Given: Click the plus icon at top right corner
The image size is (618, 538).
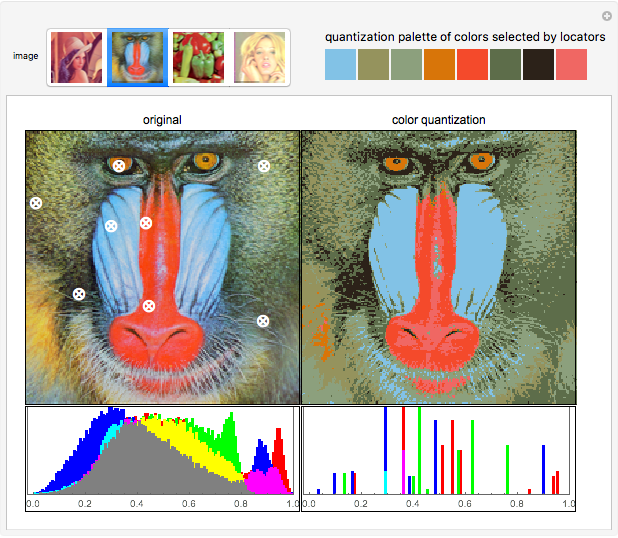Looking at the screenshot, I should pyautogui.click(x=606, y=16).
